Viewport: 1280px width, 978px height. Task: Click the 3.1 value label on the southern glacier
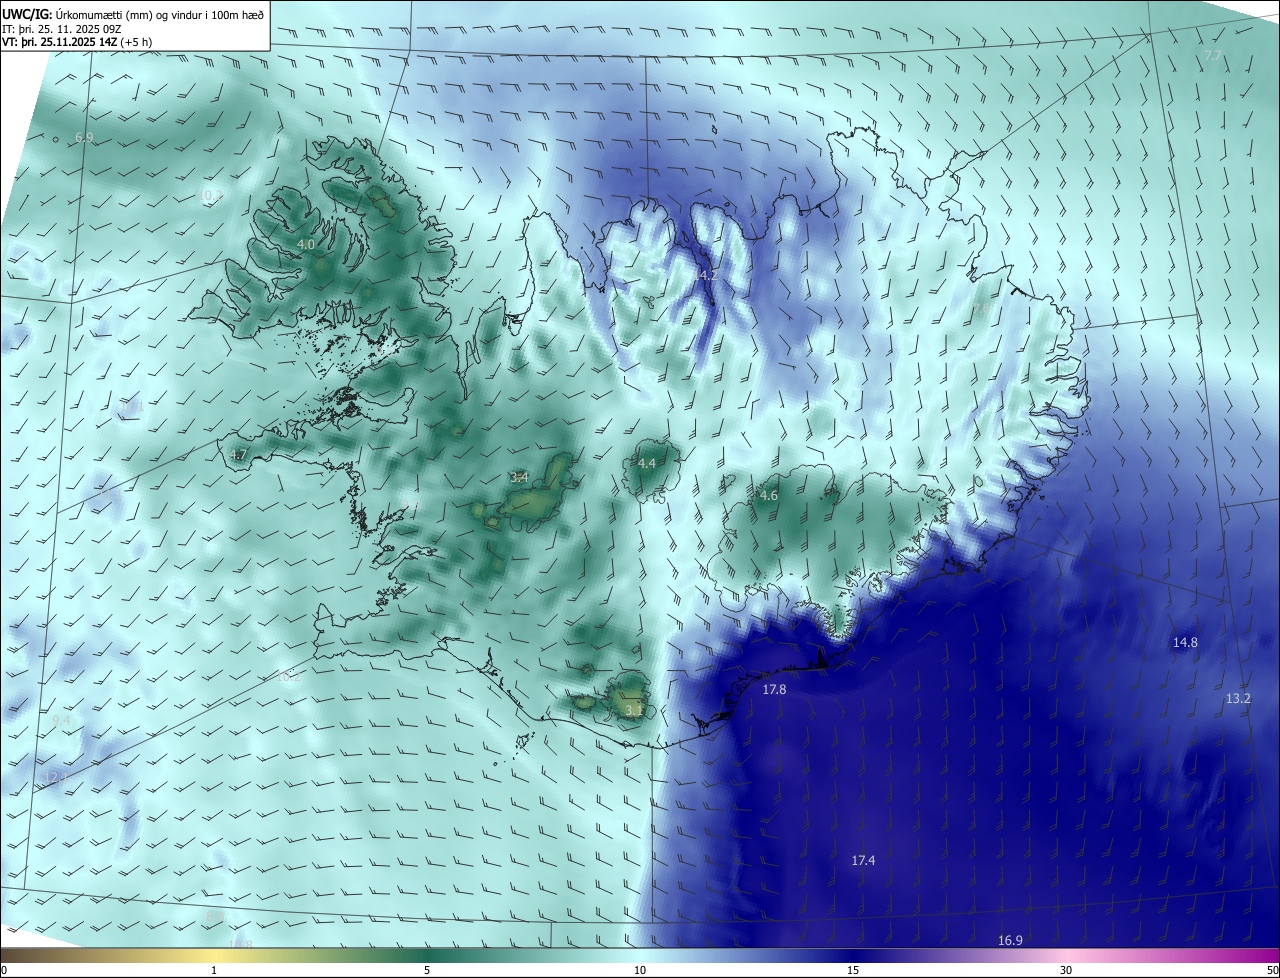634,711
